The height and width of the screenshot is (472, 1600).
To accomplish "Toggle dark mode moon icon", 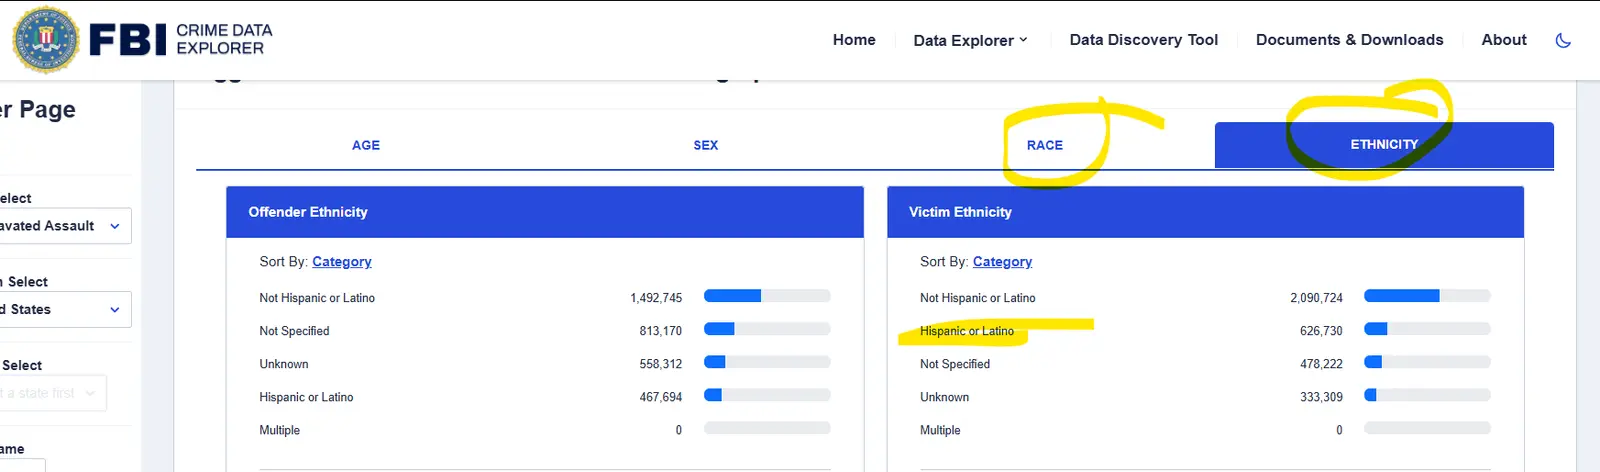I will pyautogui.click(x=1563, y=40).
